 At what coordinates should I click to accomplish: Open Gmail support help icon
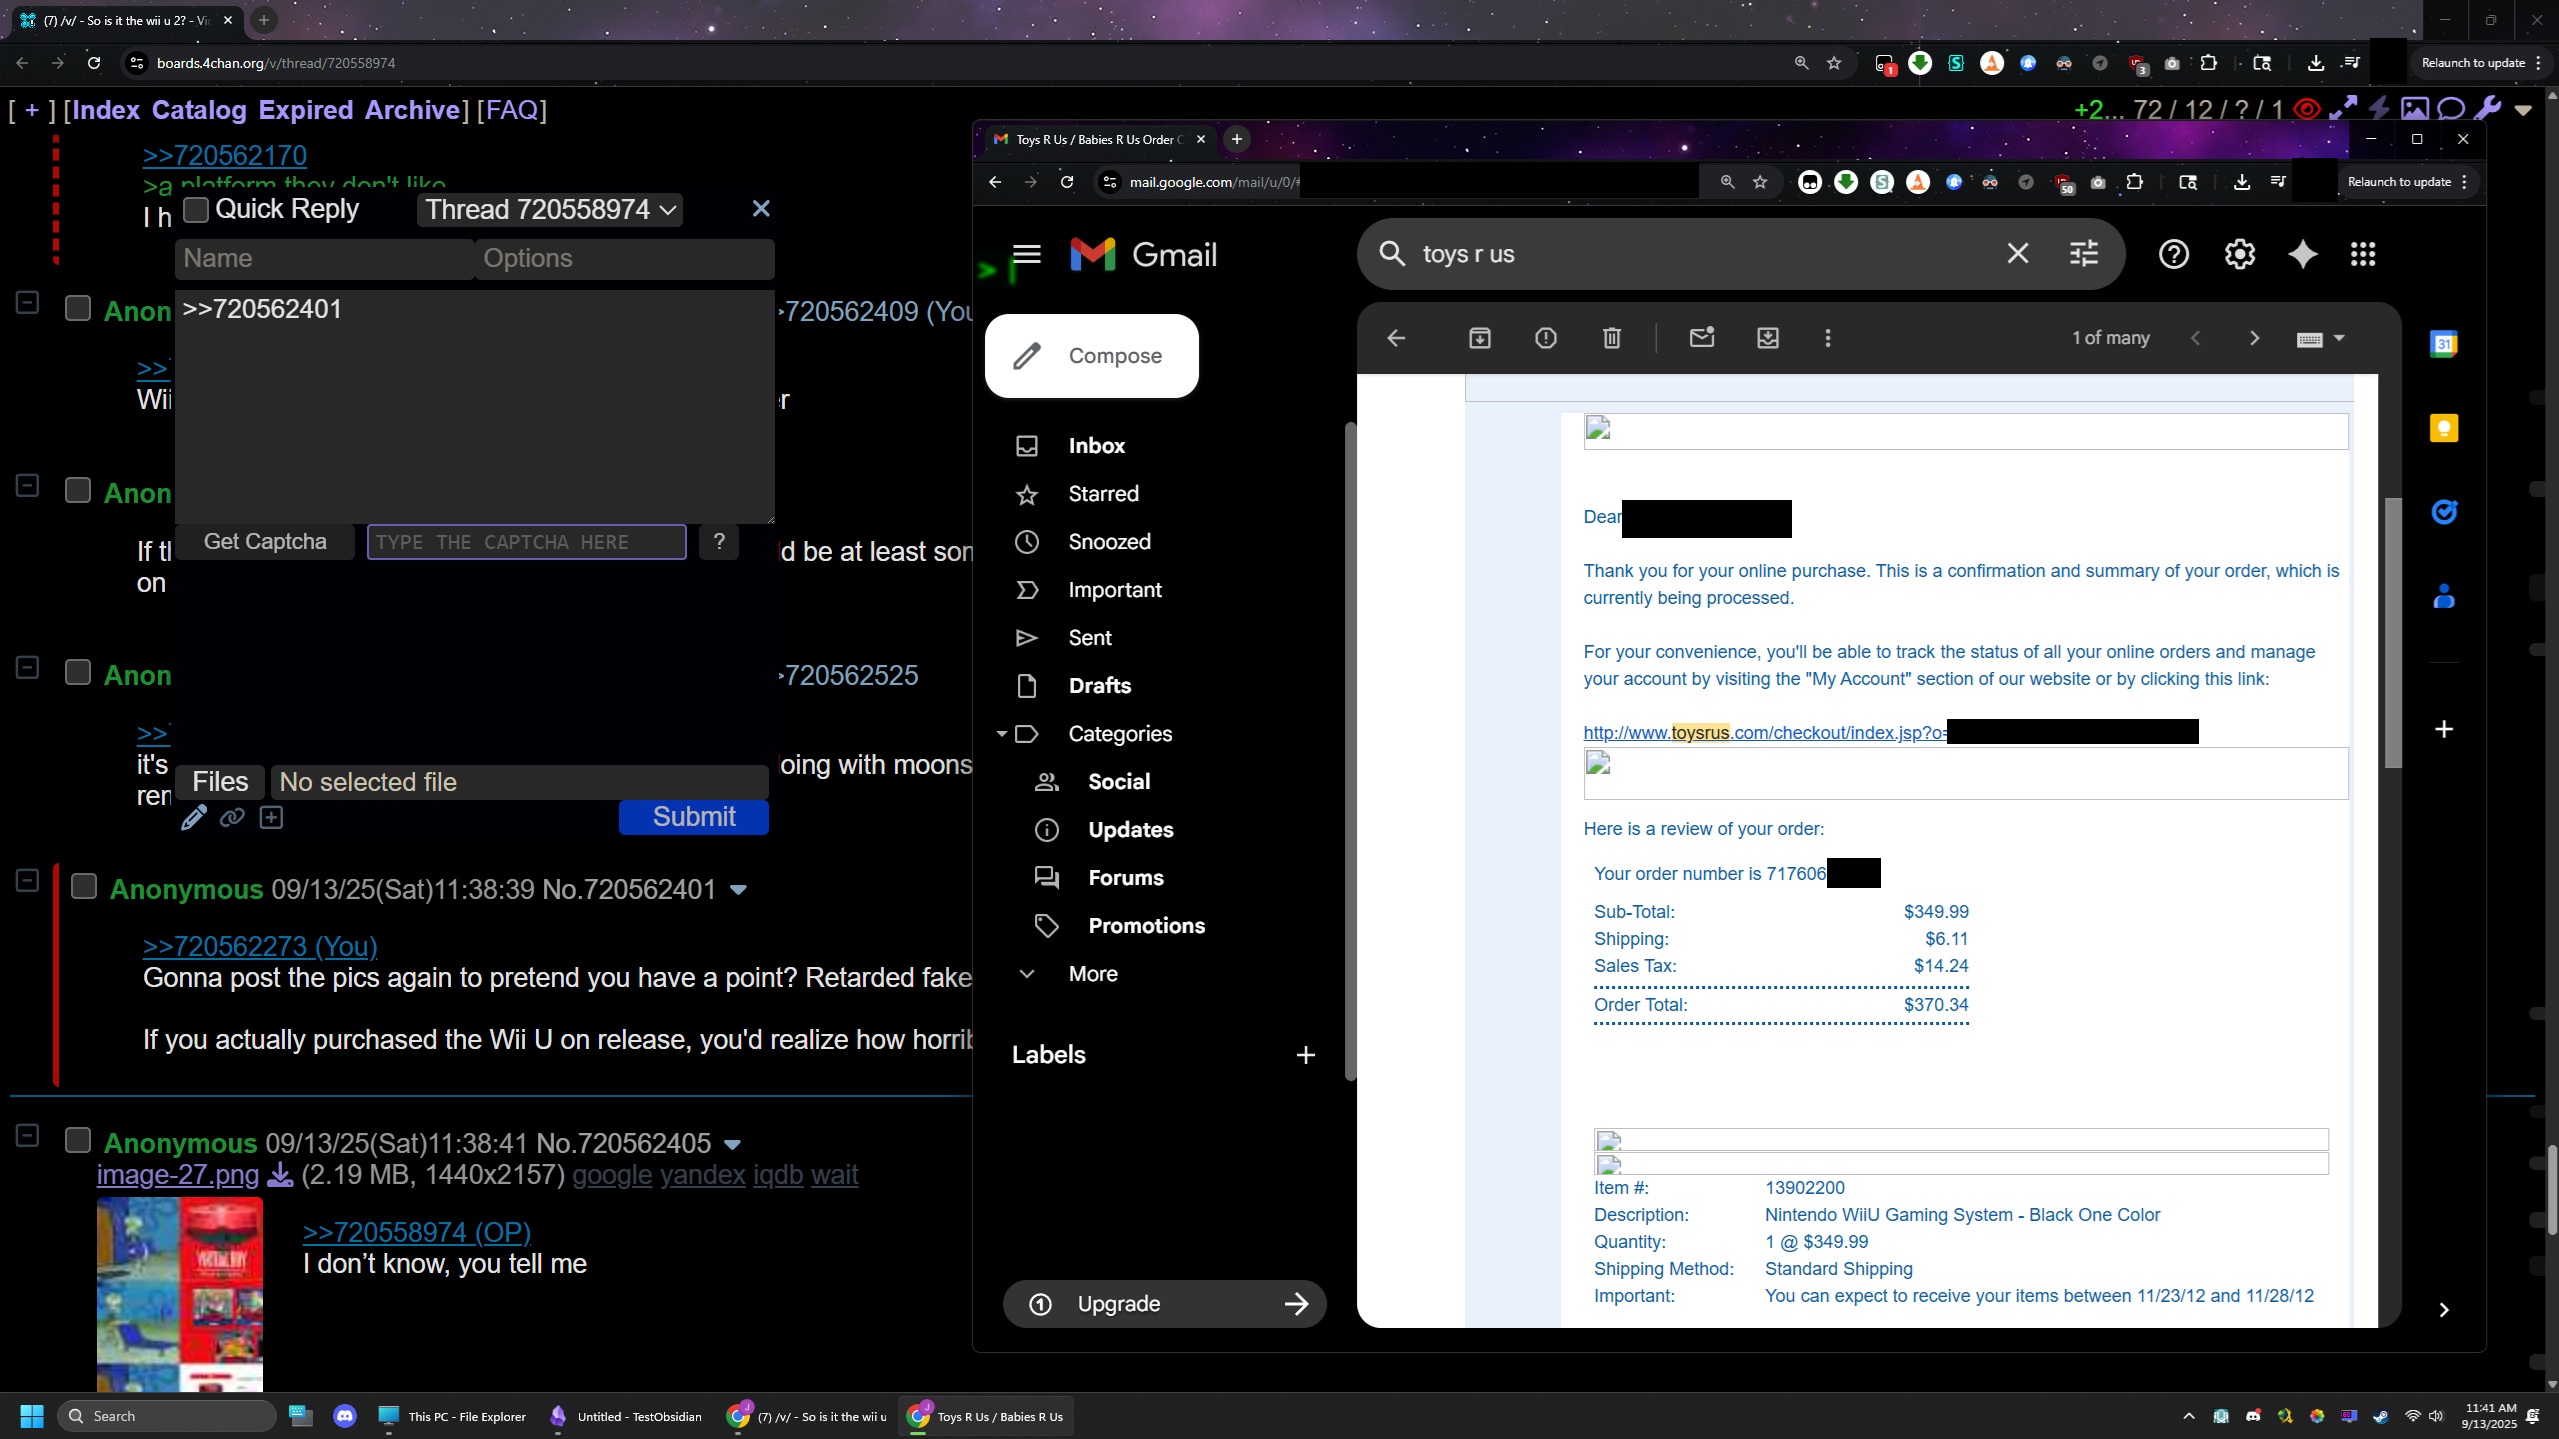click(2174, 254)
